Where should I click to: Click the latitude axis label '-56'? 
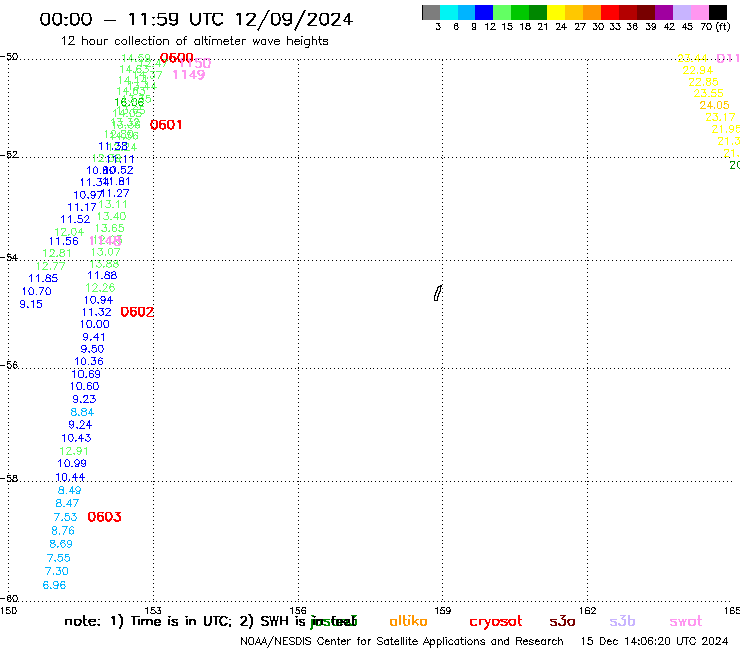click(9, 365)
